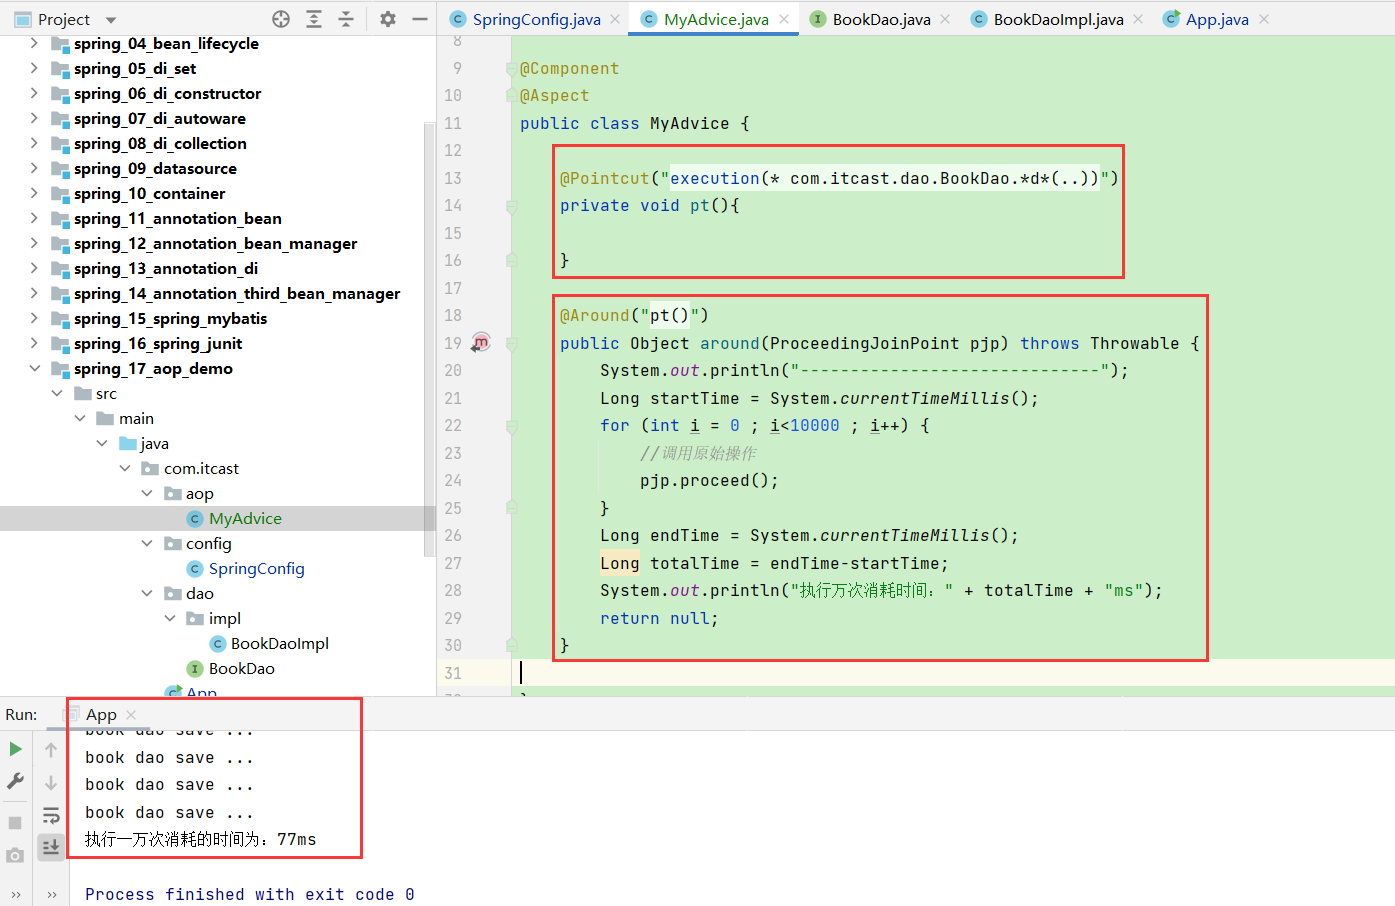Collapse the src folder
The image size is (1395, 906).
click(57, 393)
